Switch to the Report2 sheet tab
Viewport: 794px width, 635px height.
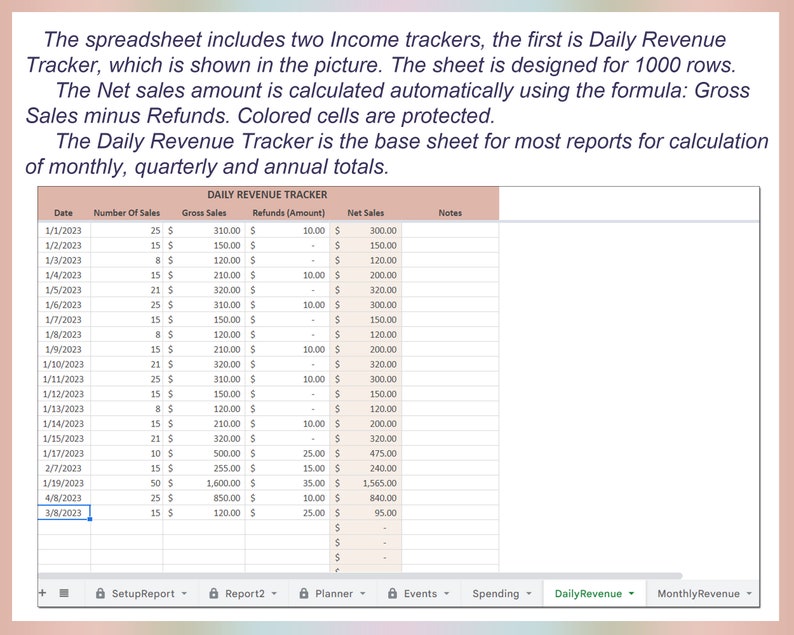click(x=245, y=593)
